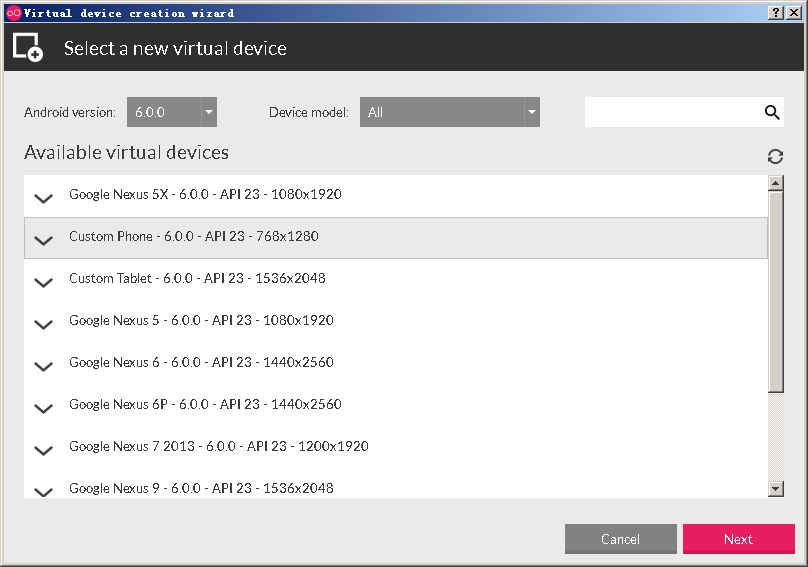Select Custom Tablet 1536x2048 device
This screenshot has width=808, height=567.
click(x=396, y=280)
